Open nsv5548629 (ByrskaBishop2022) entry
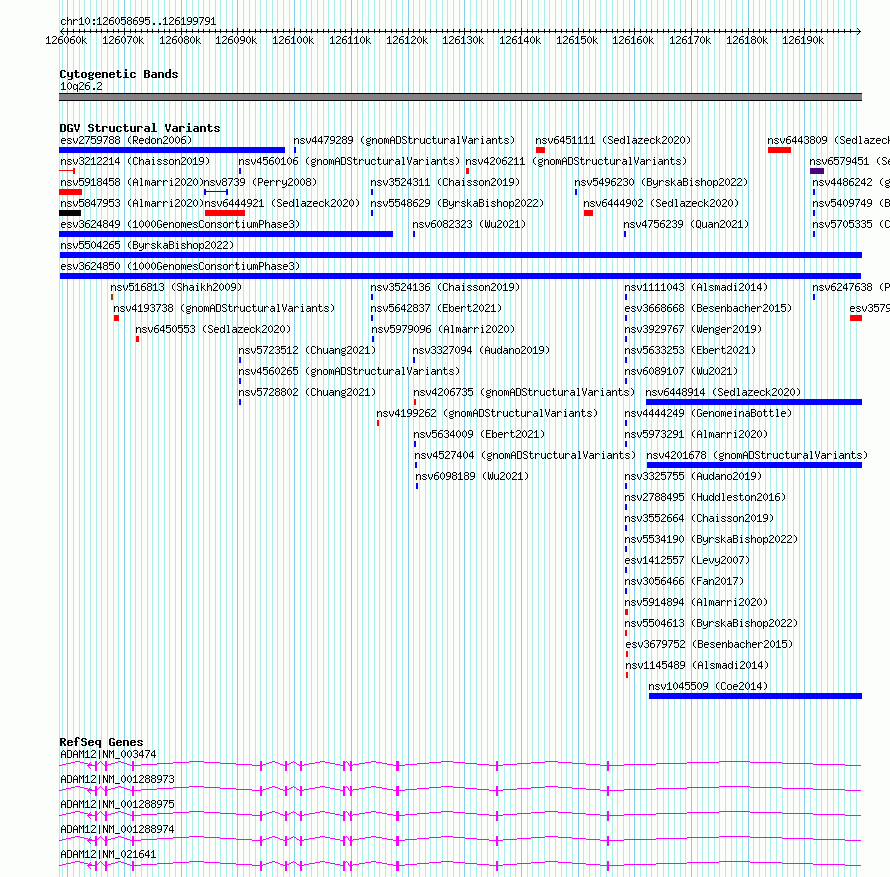 point(457,203)
